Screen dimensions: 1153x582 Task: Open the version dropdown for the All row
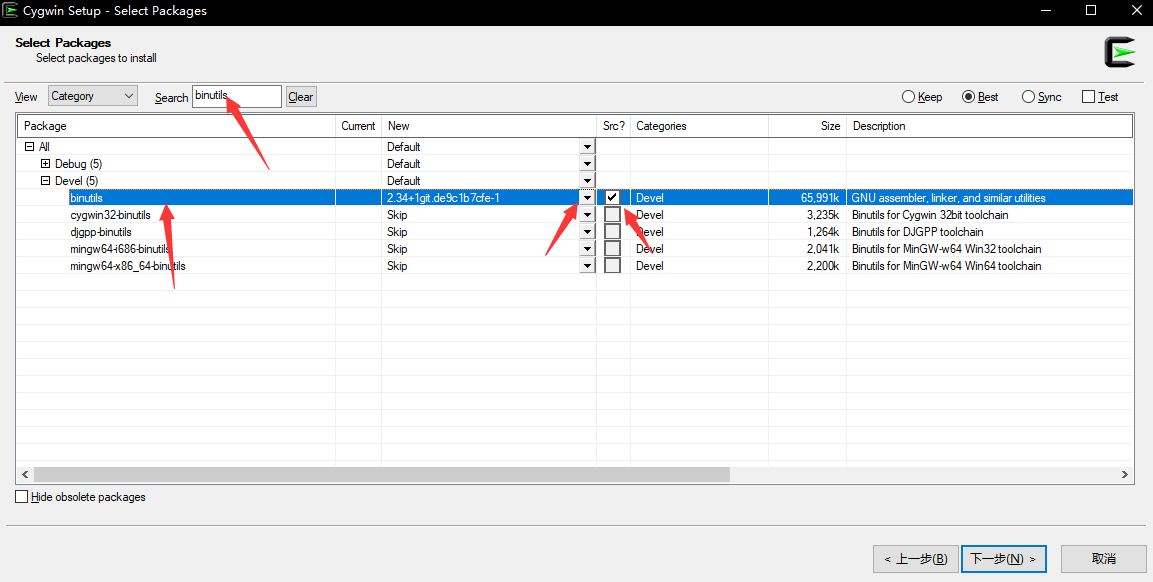[587, 146]
